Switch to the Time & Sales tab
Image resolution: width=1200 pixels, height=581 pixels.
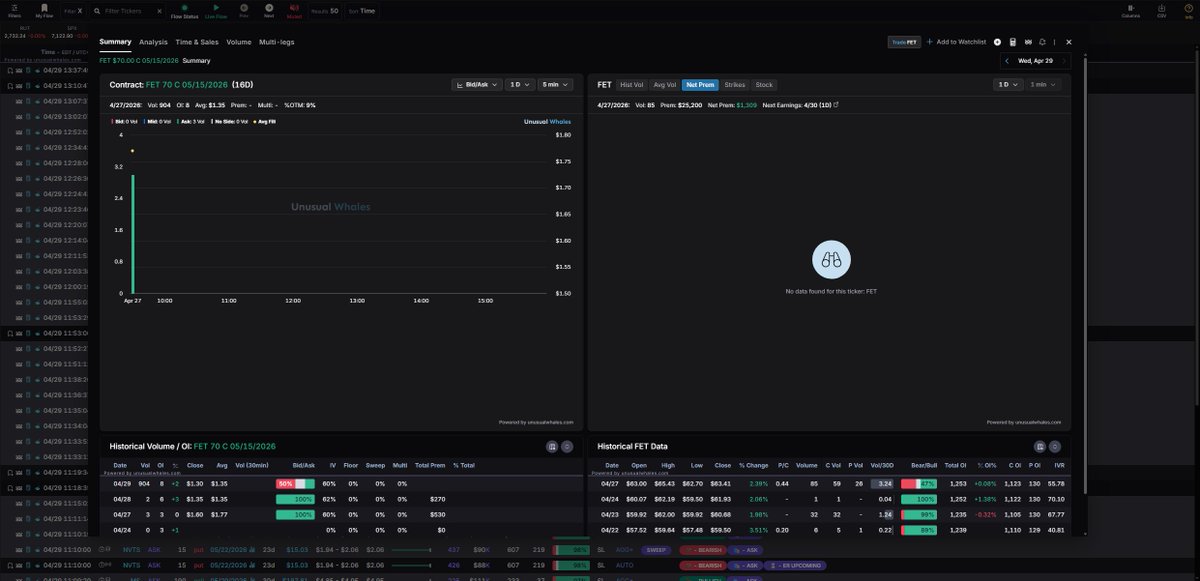197,42
